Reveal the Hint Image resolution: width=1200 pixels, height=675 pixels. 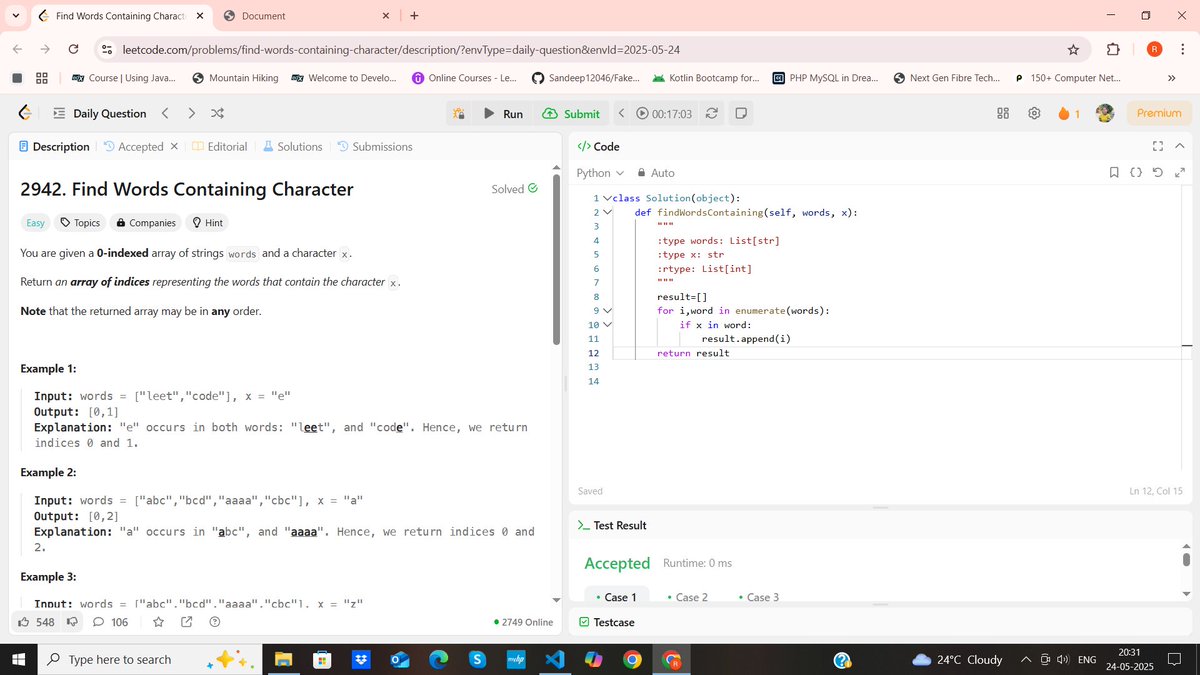tap(207, 223)
